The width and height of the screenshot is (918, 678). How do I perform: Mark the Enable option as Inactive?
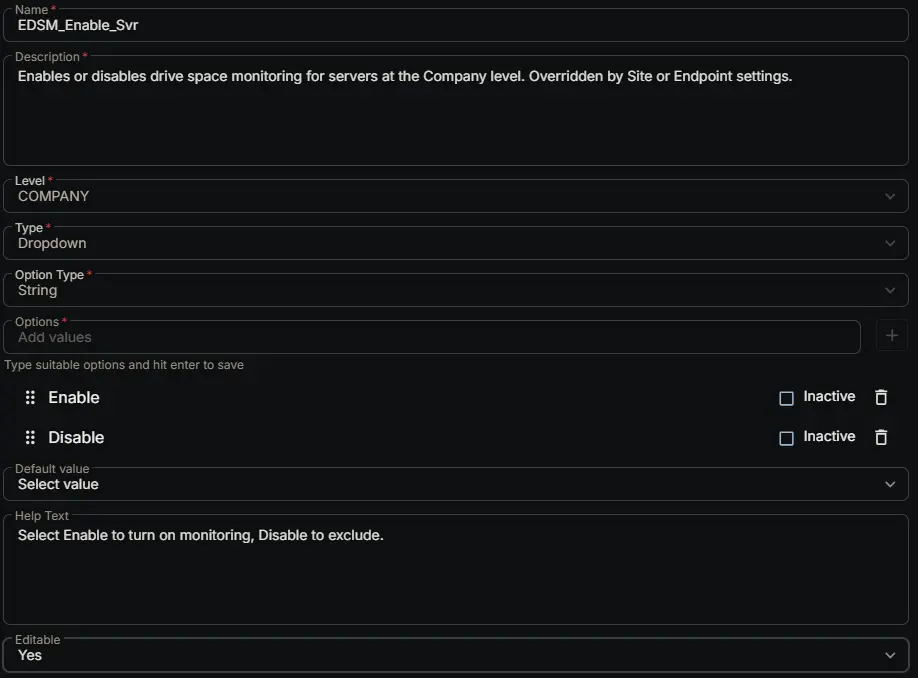(x=786, y=398)
